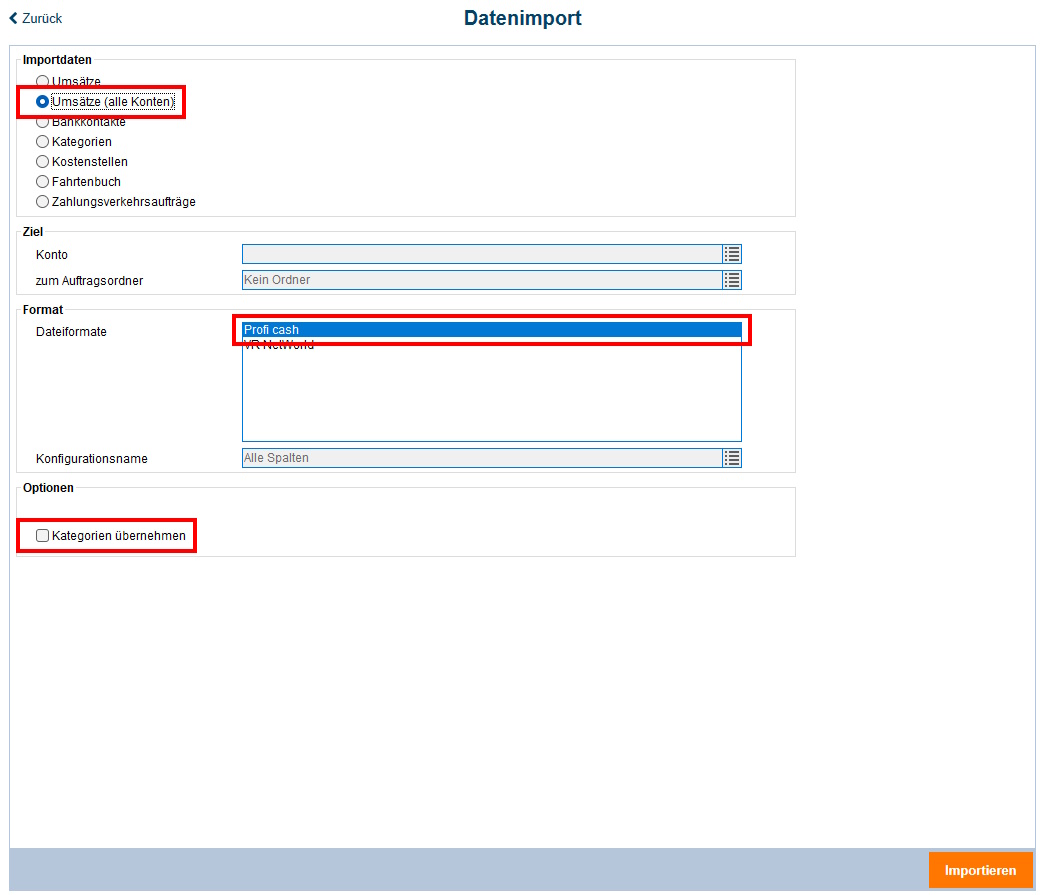1040x895 pixels.
Task: Enable the Kategorien übernehmen checkbox
Action: click(42, 536)
